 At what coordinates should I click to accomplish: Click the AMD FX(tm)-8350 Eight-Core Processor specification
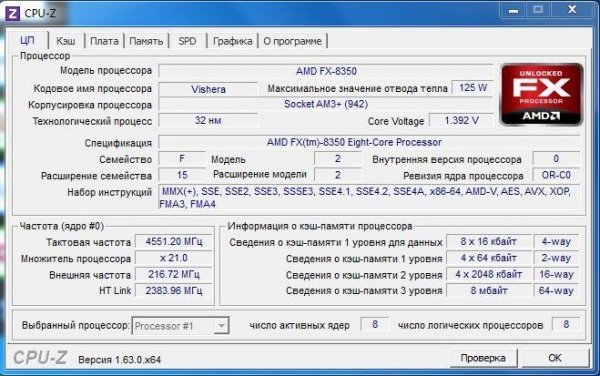369,142
